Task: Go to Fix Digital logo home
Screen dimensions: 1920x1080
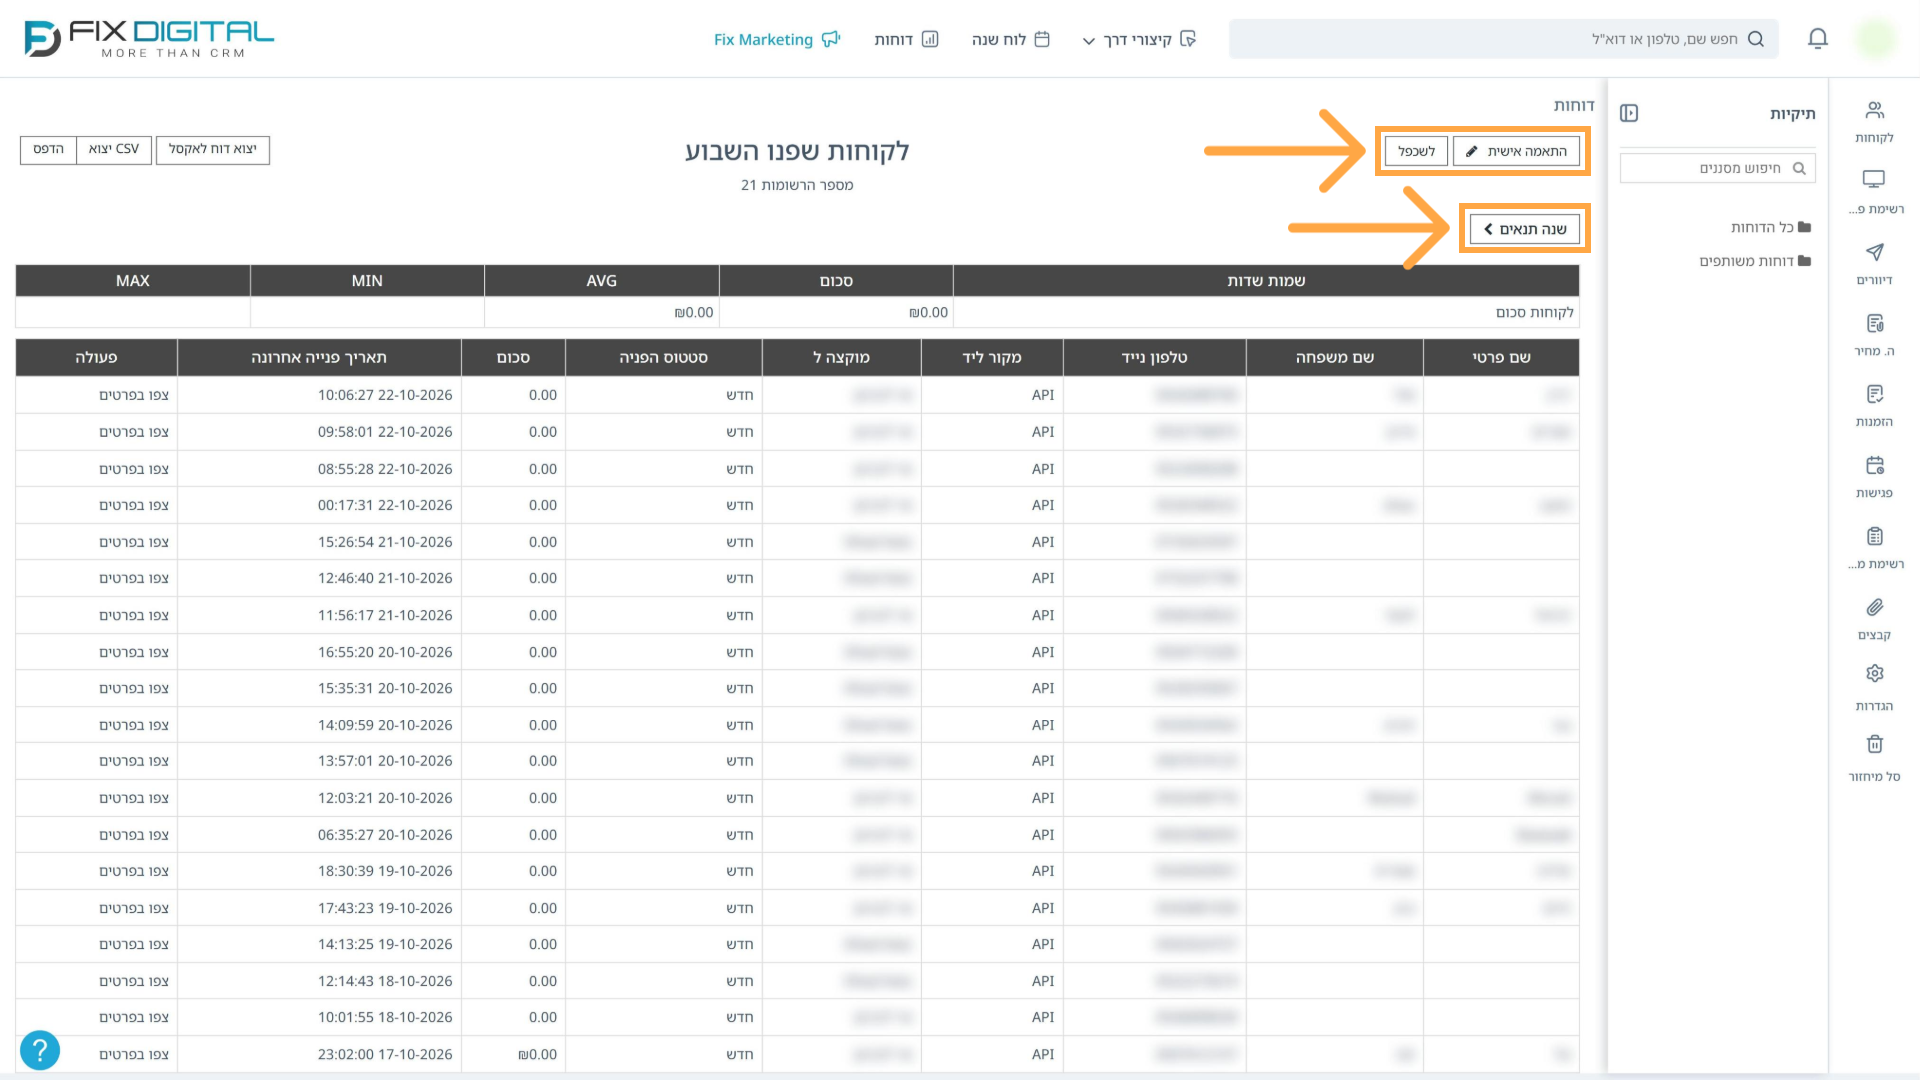Action: 149,39
